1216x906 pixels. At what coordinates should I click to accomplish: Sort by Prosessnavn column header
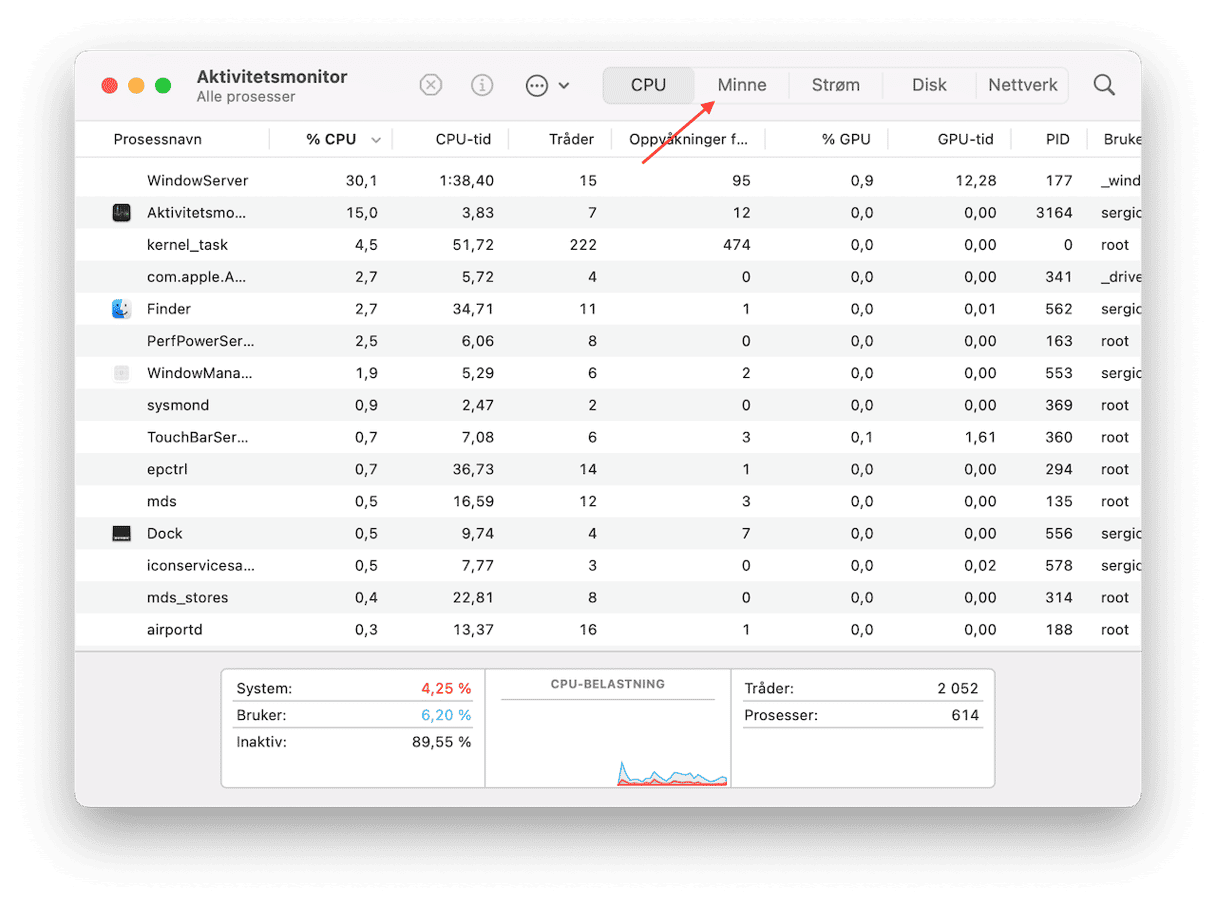158,139
